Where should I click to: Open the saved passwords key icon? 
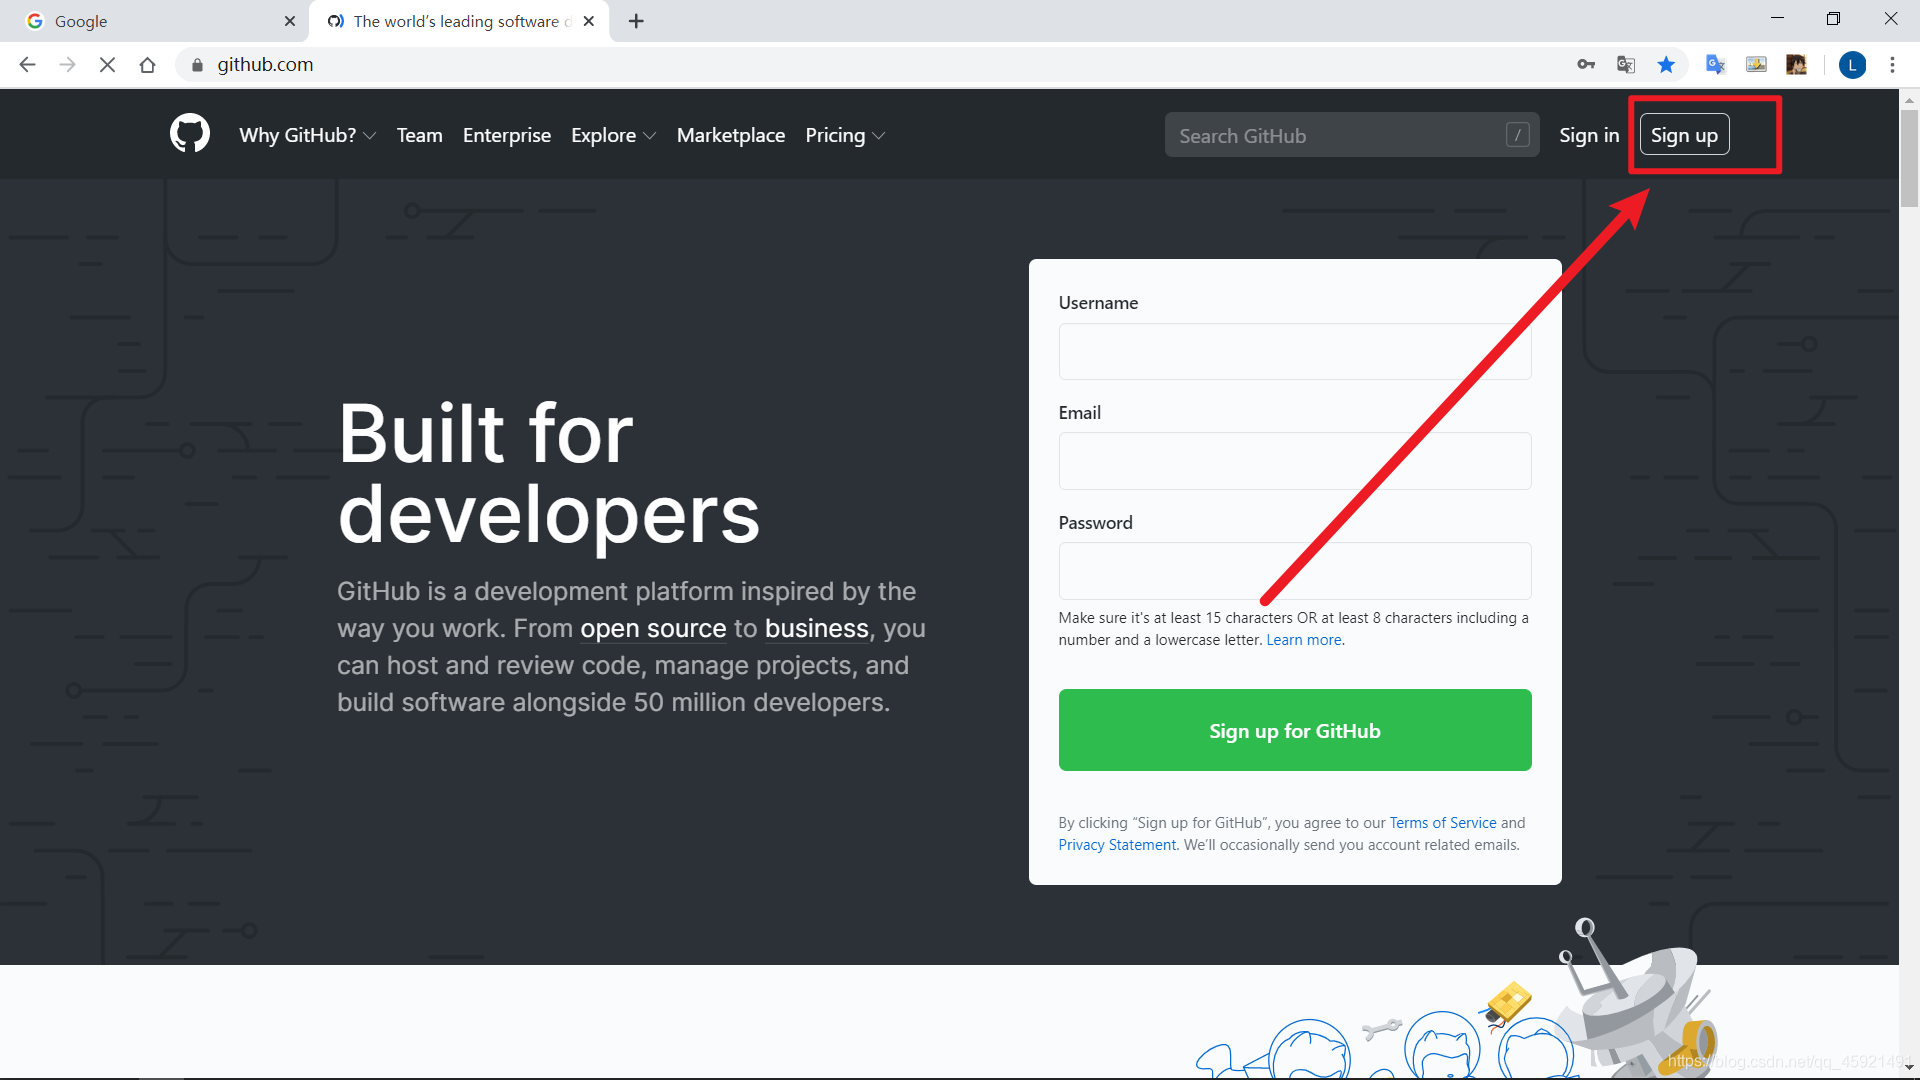pos(1586,65)
